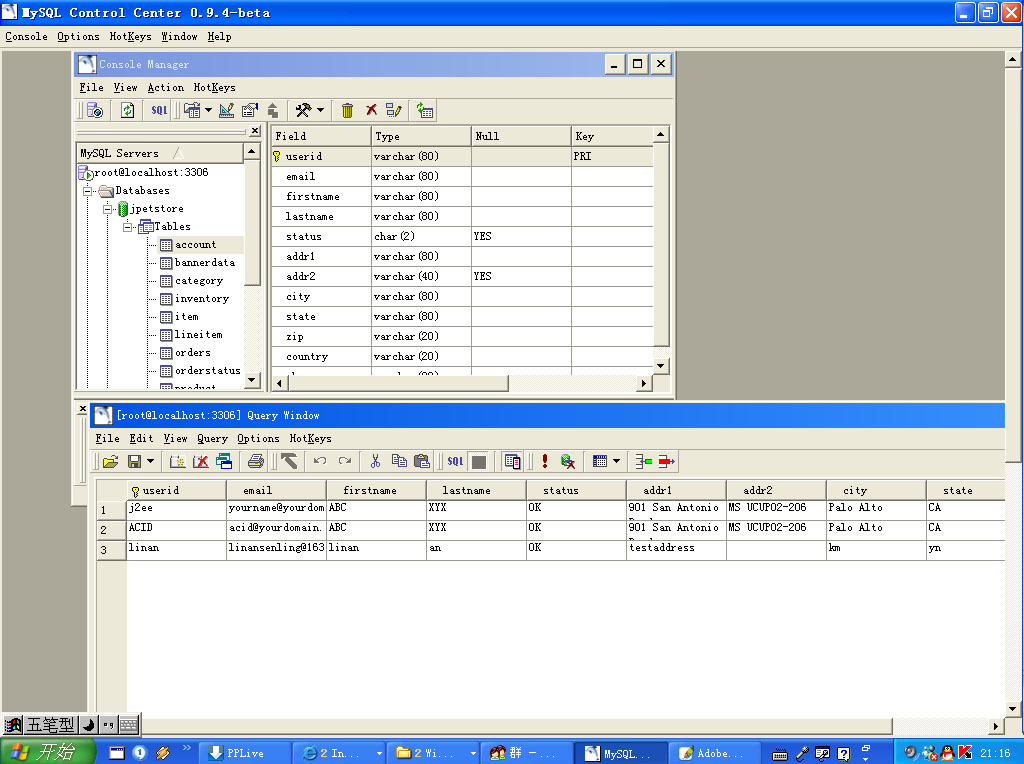1024x764 pixels.
Task: Click the copy icon in Query Window toolbar
Action: click(399, 462)
